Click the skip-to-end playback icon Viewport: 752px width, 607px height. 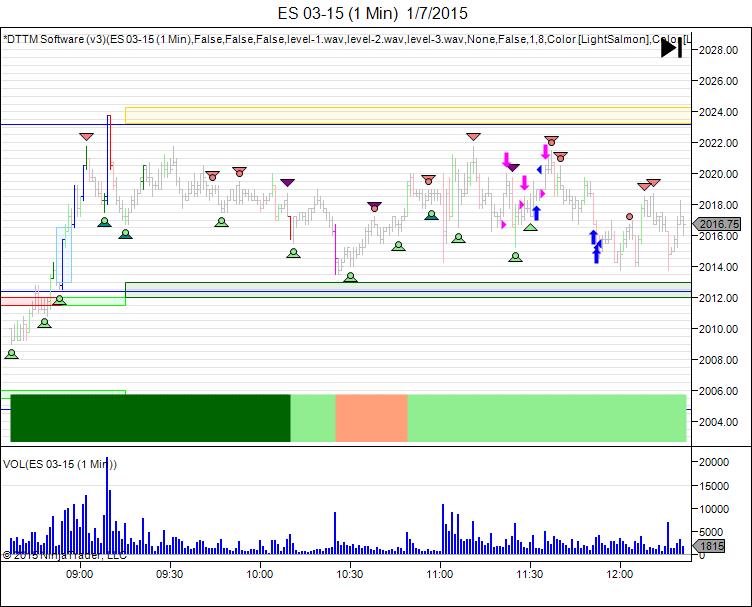click(x=671, y=48)
